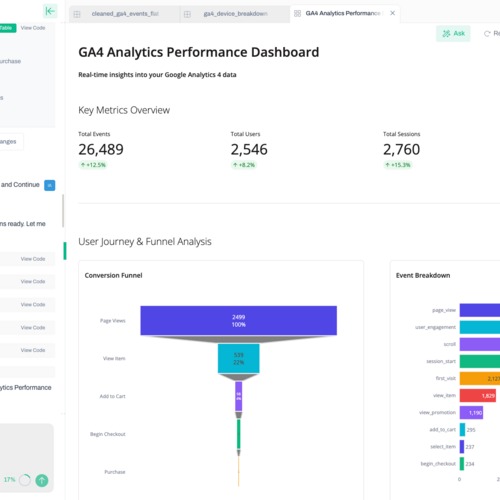Screen dimensions: 500x500
Task: Click the user_engagement bar in Event Breakdown
Action: click(480, 327)
